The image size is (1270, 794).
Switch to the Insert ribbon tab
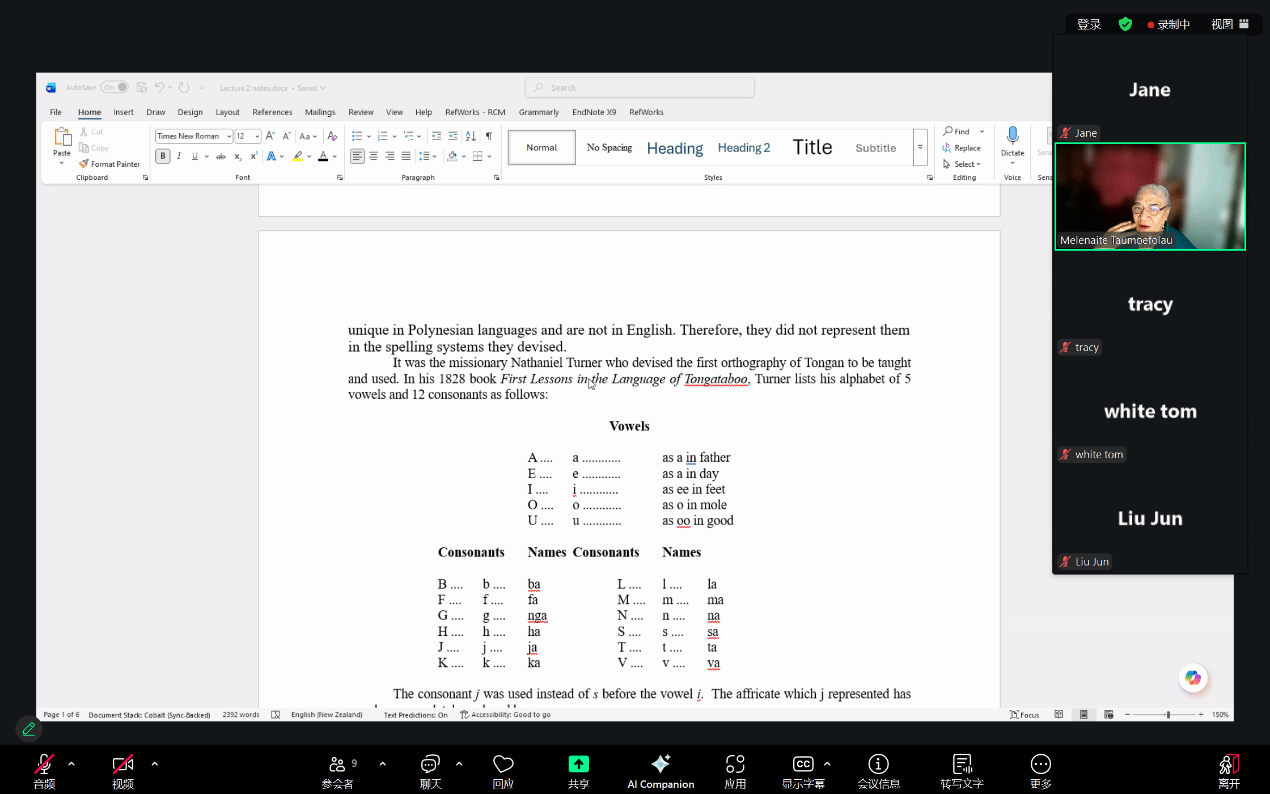click(123, 112)
